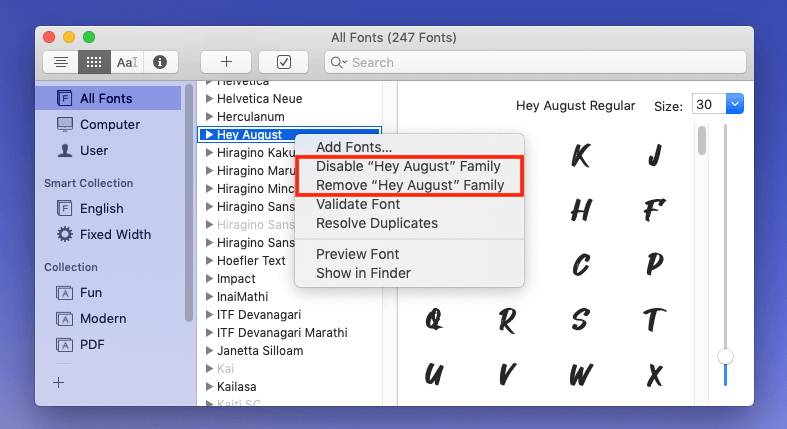
Task: Click the V glyph in the preview
Action: [507, 374]
